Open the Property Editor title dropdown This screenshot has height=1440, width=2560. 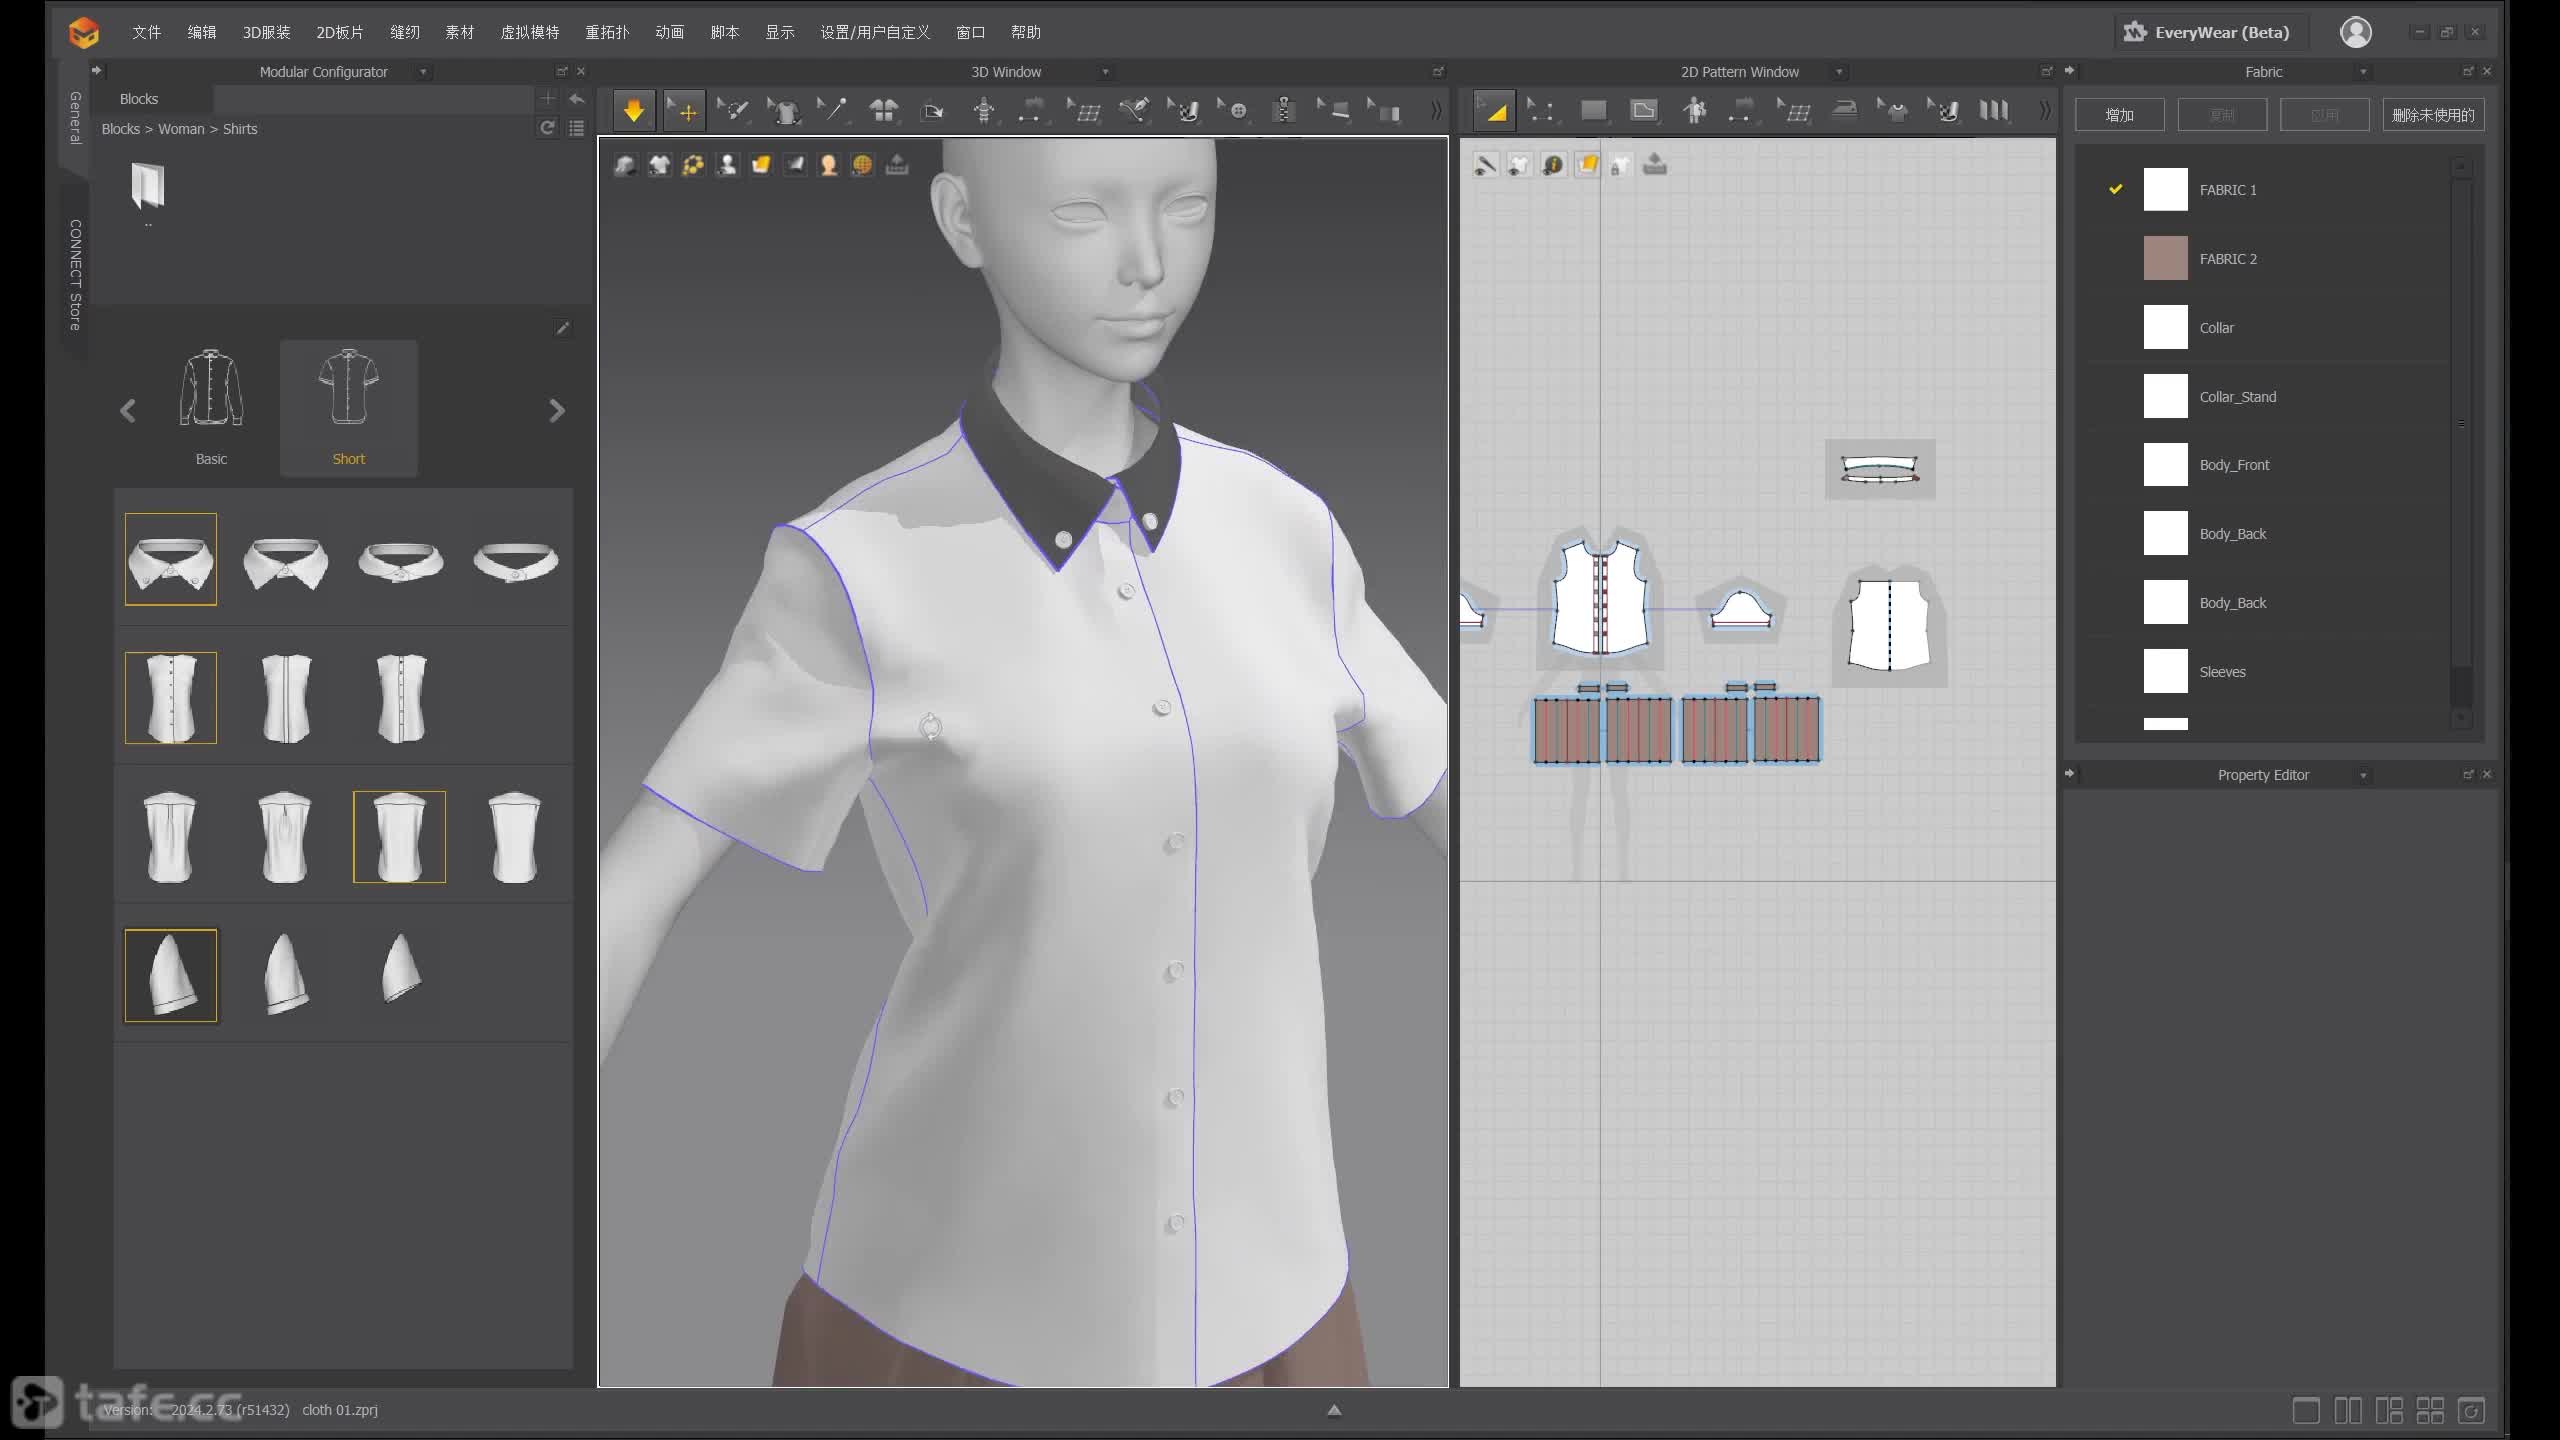[2363, 775]
